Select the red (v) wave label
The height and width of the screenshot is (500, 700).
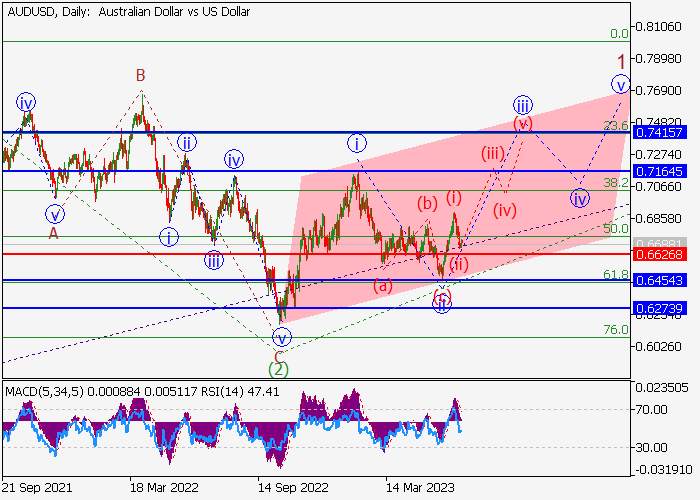[523, 123]
